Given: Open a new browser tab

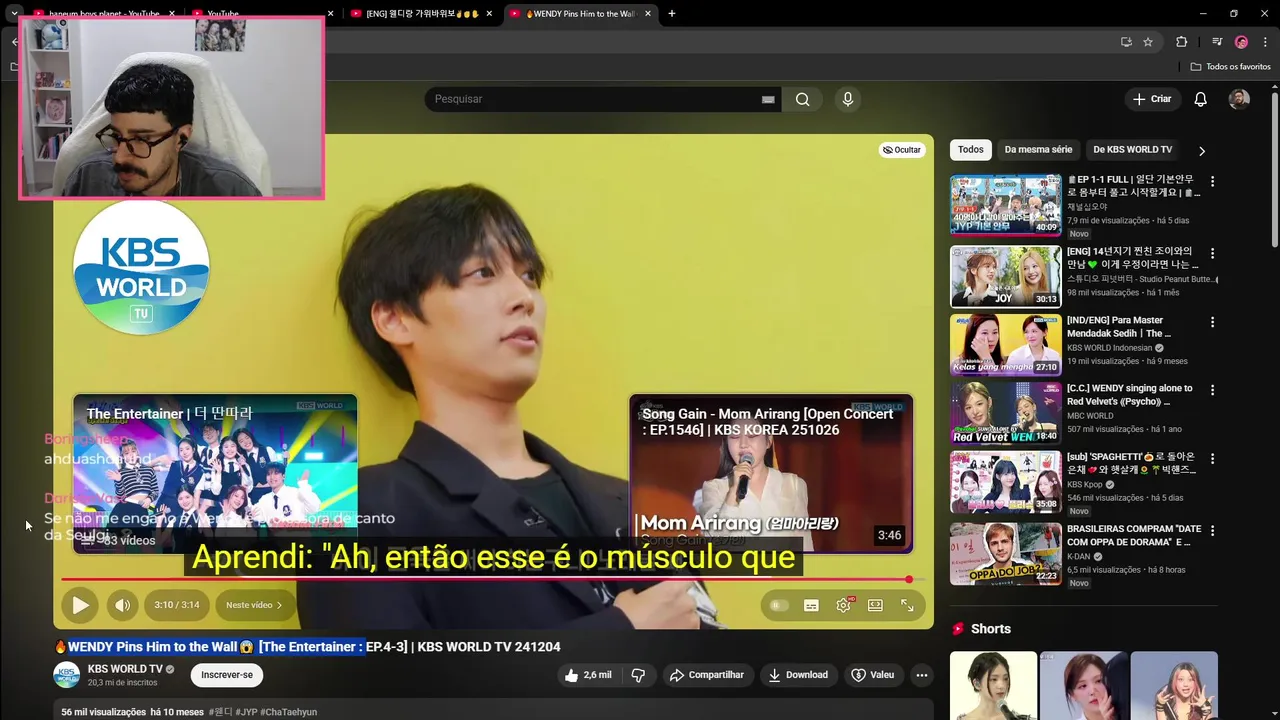Looking at the screenshot, I should 672,14.
